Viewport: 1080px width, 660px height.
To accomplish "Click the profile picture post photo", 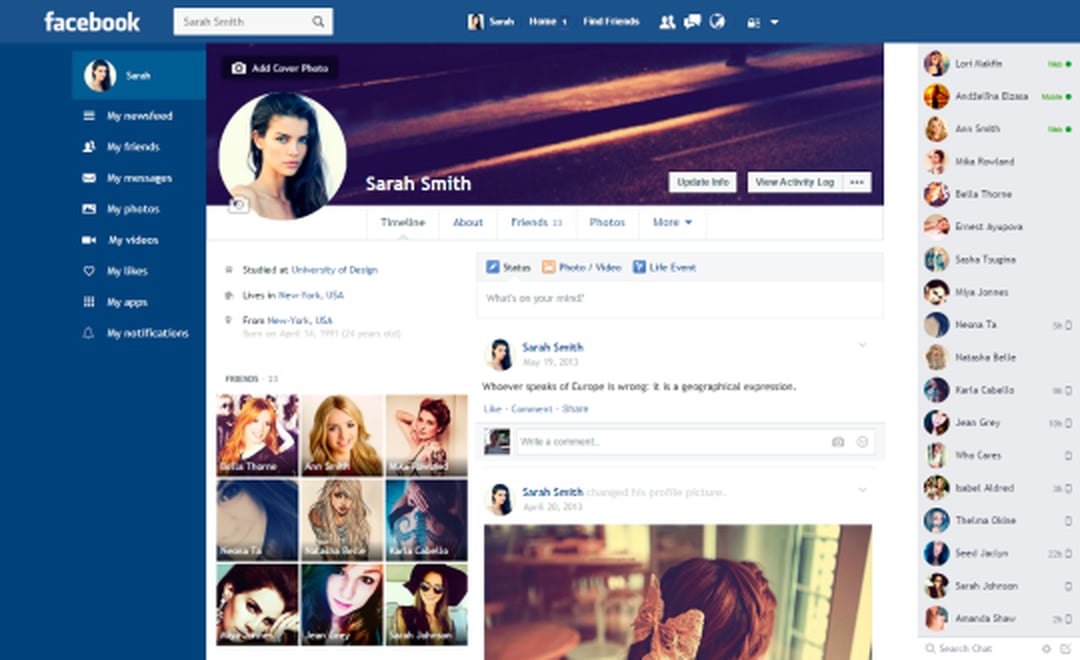I will click(678, 592).
